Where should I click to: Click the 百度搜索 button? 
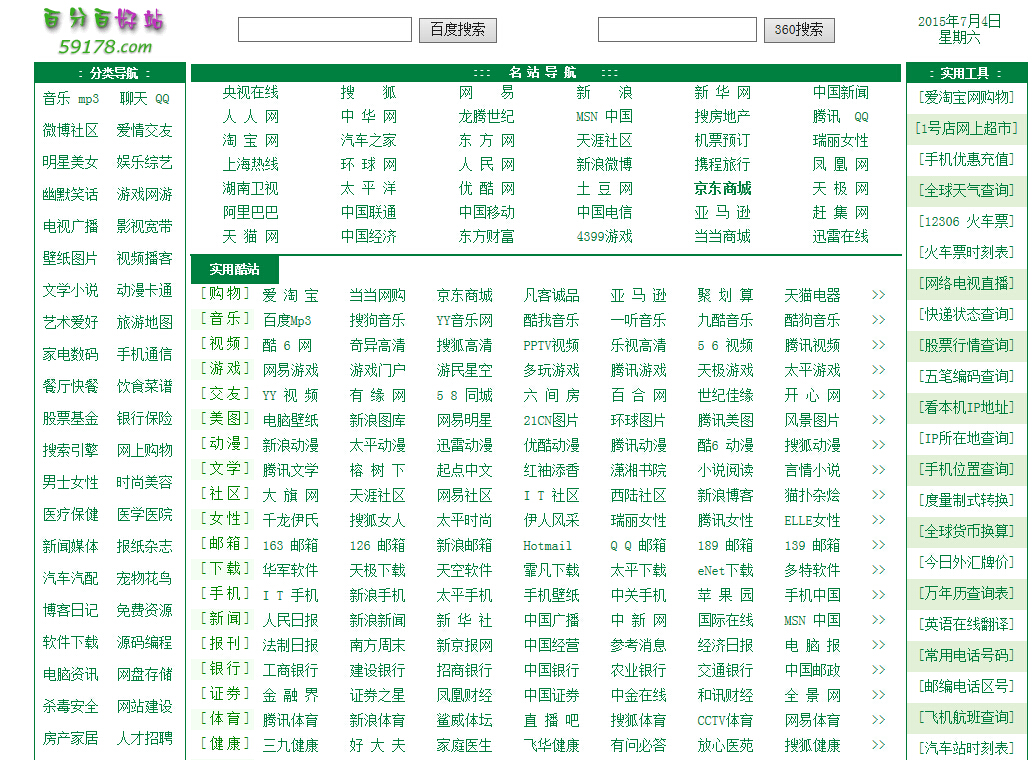[x=458, y=30]
